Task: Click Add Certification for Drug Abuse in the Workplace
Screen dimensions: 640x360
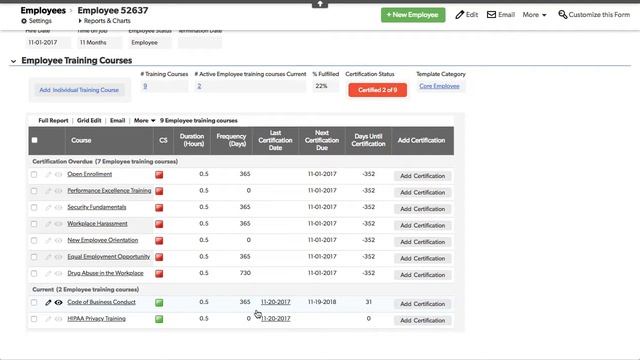Action: (x=422, y=275)
